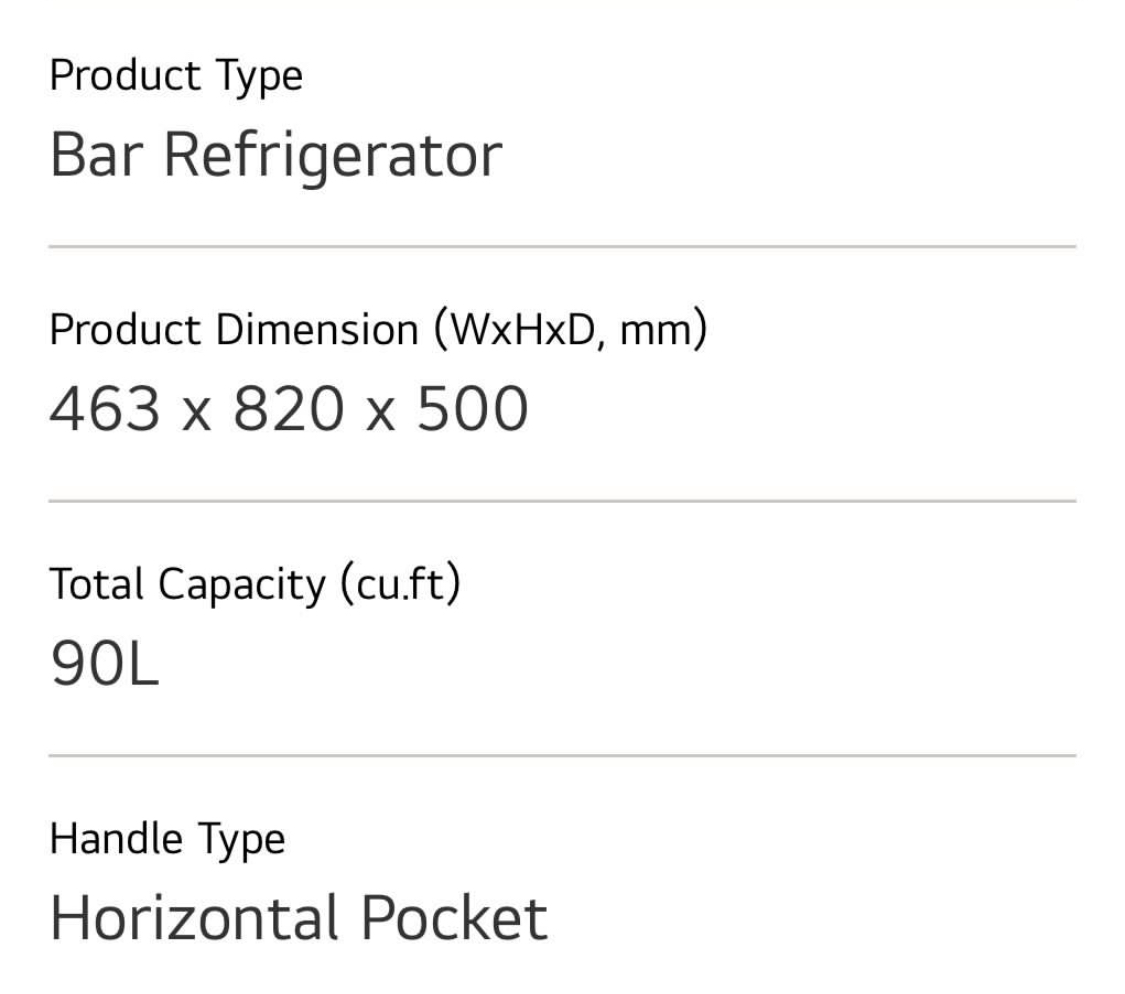Click the "Total Capacity" label
The image size is (1125, 994).
click(x=187, y=585)
